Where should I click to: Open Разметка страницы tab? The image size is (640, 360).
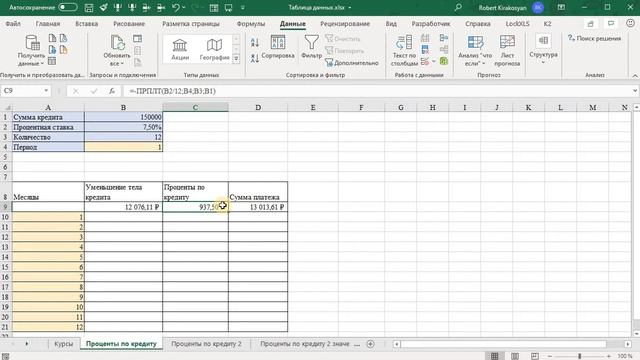[x=191, y=24]
